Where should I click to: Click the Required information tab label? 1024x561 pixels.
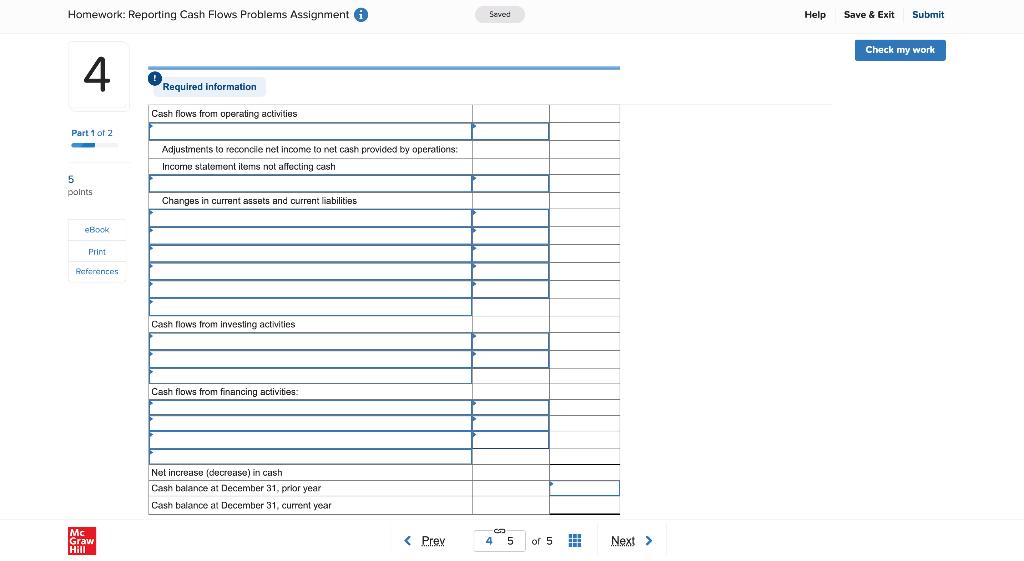tap(209, 87)
